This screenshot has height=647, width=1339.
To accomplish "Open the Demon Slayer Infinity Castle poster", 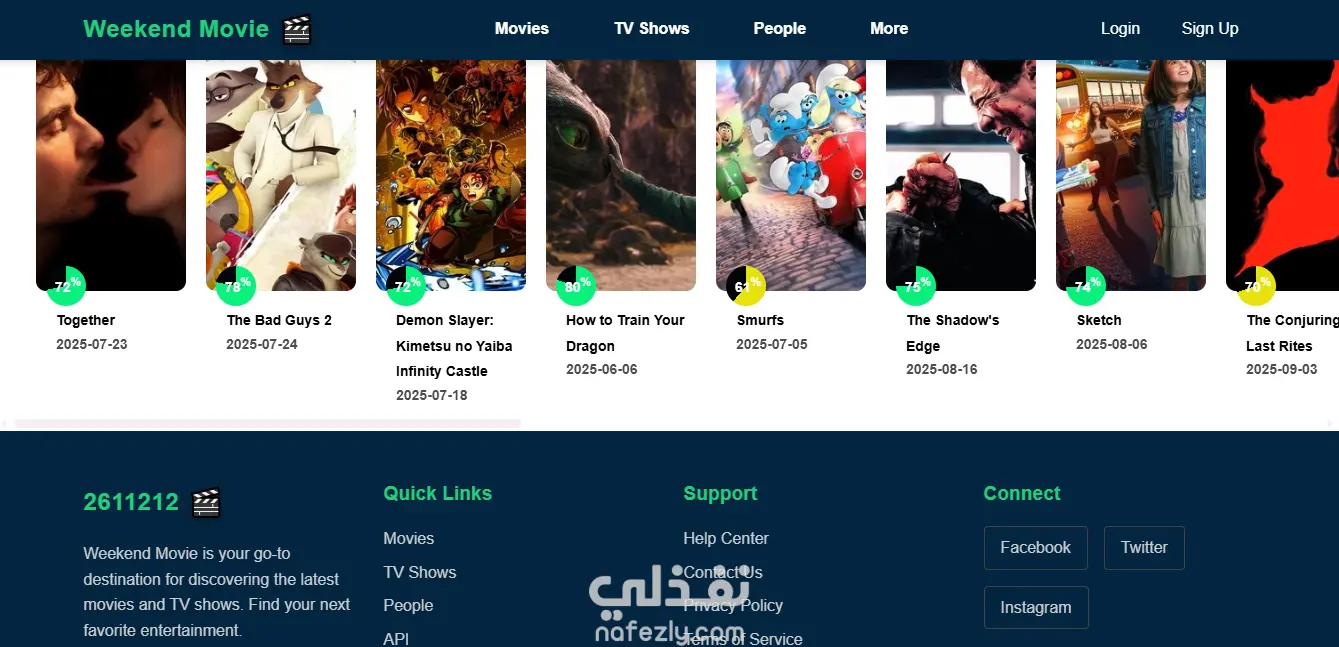I will pyautogui.click(x=451, y=175).
